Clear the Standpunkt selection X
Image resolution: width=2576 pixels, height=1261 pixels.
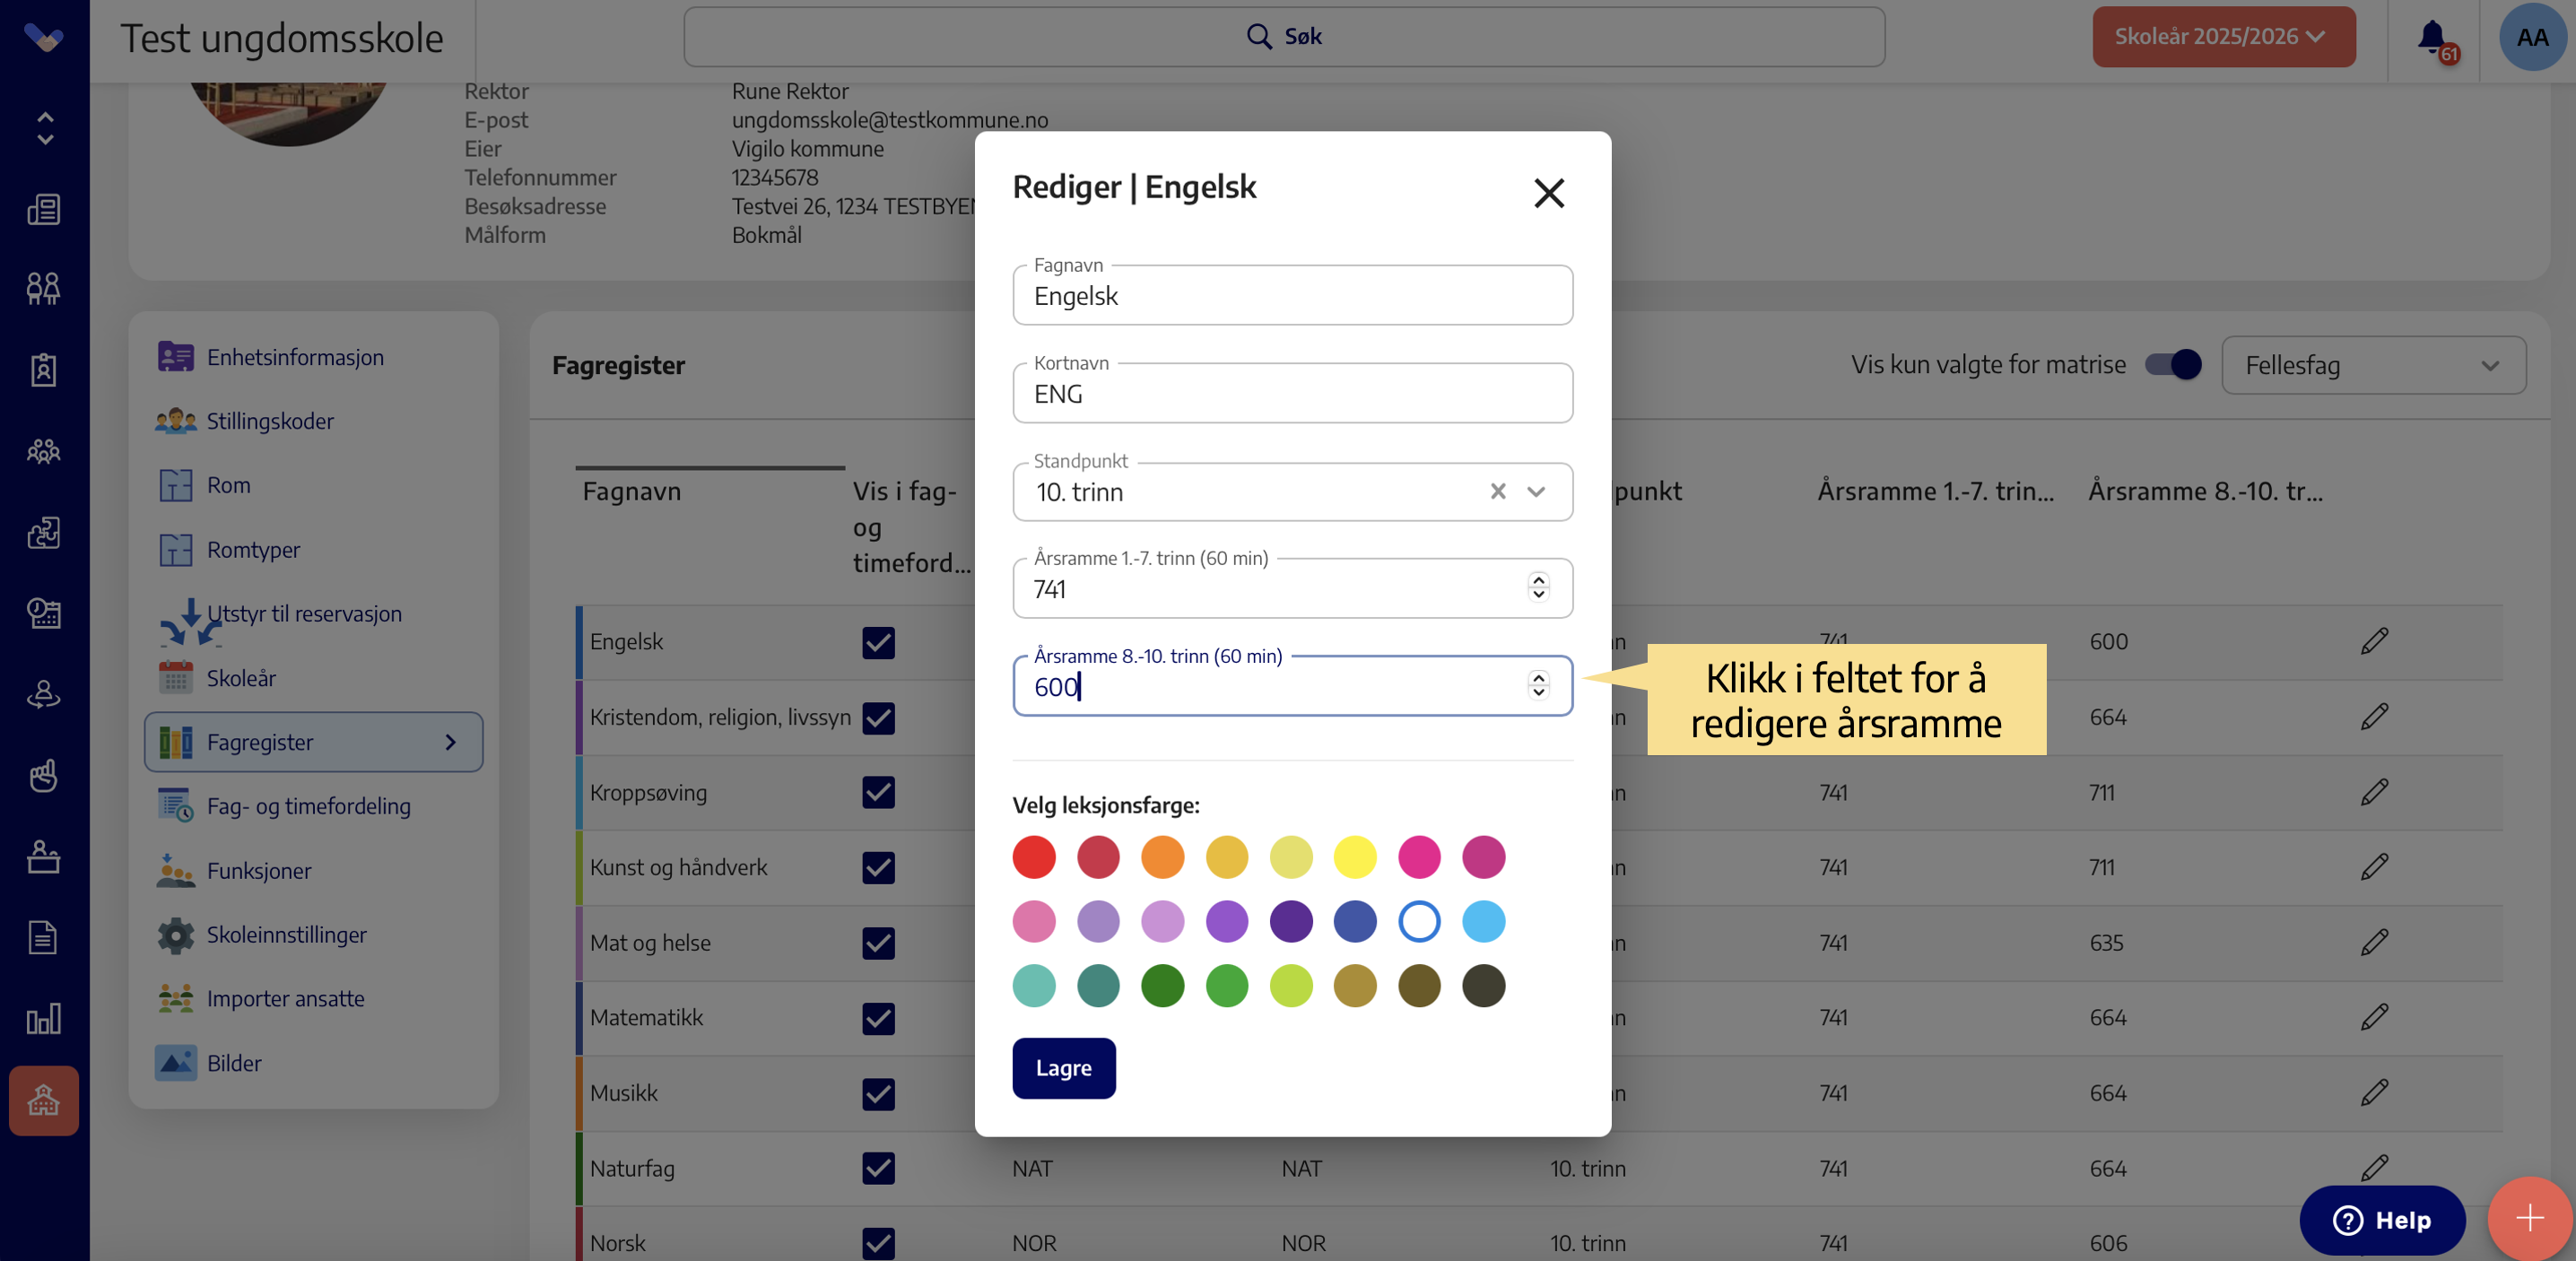1497,491
